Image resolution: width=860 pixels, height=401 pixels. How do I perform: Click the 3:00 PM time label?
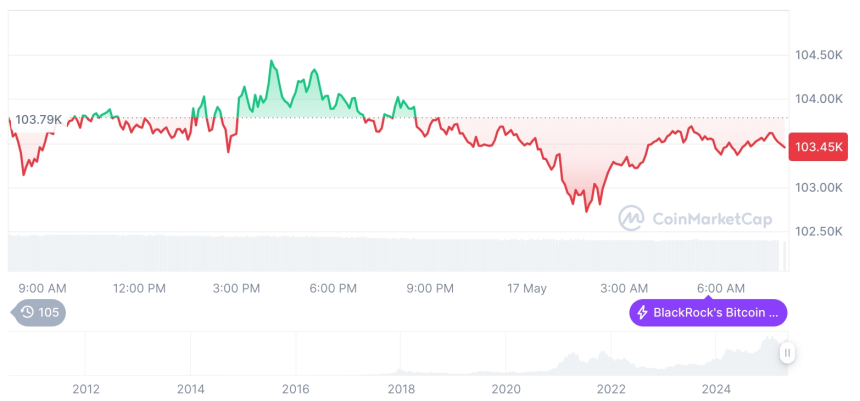point(236,288)
